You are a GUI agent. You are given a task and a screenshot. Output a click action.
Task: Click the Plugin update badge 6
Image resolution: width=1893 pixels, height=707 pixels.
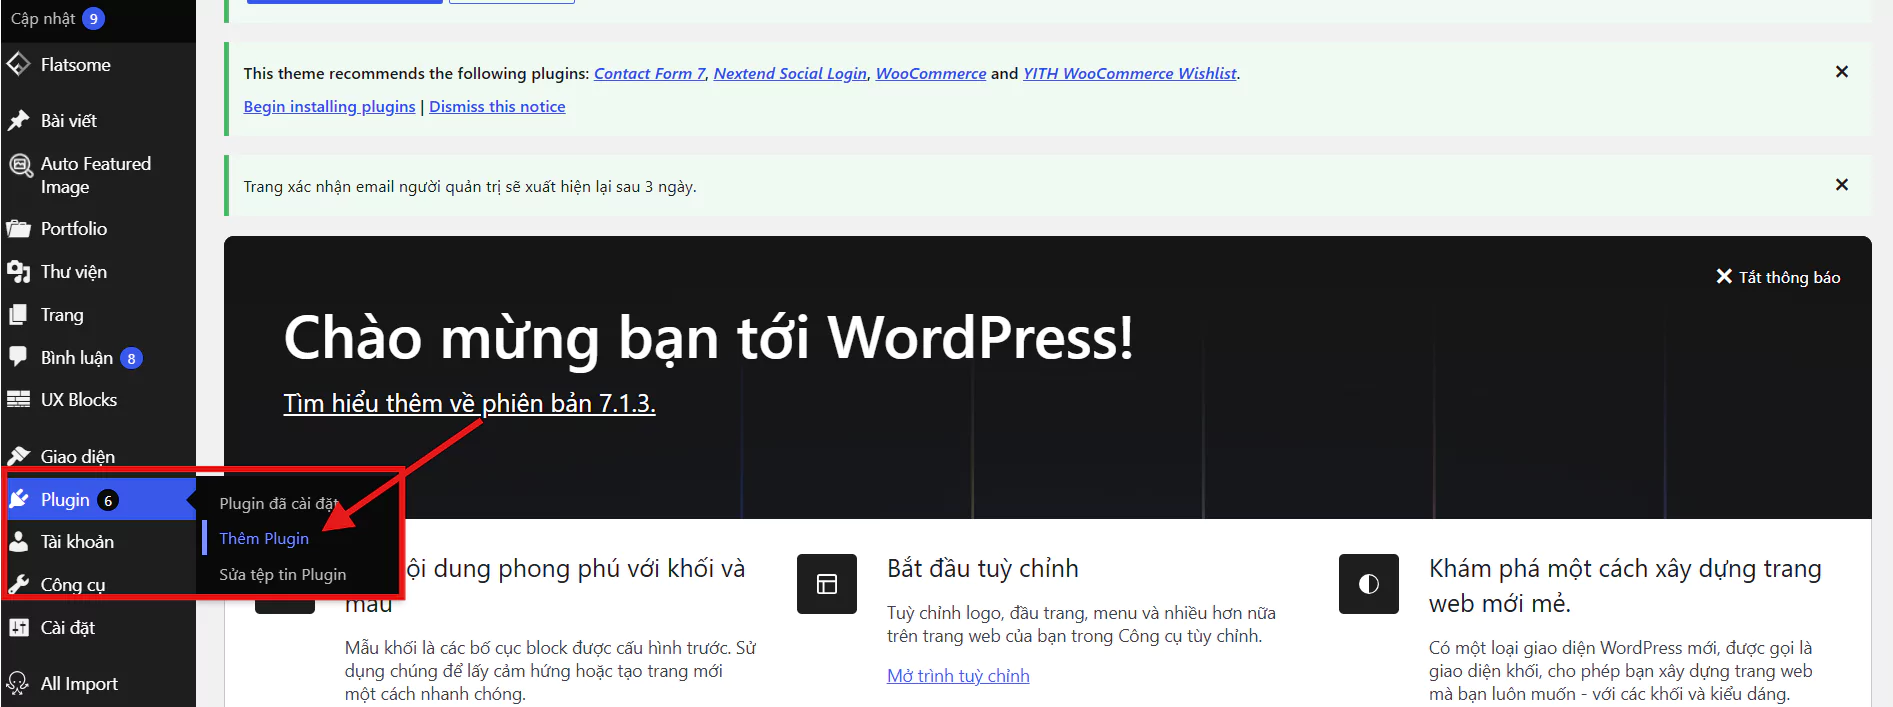pos(108,500)
